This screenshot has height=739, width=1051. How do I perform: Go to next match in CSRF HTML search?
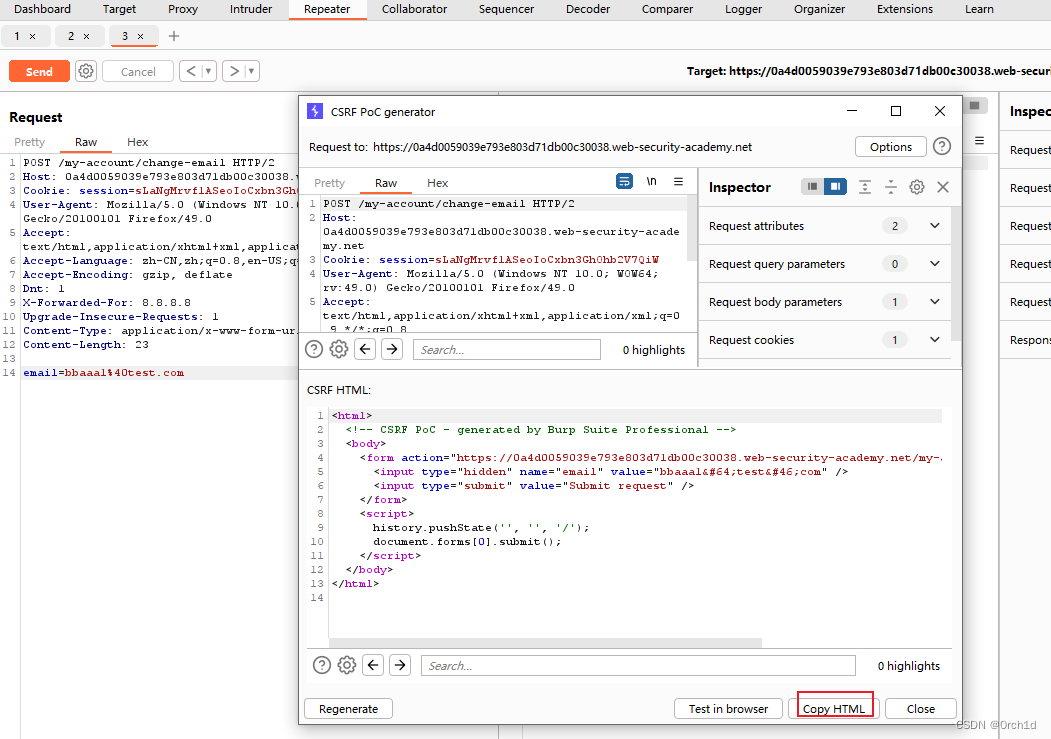coord(400,665)
